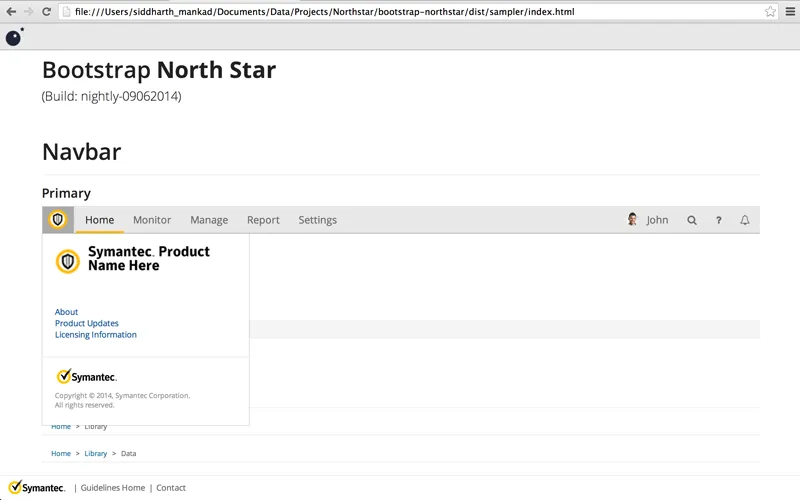Click the Symantec logo in page footer
The width and height of the screenshot is (800, 500).
coord(37,487)
